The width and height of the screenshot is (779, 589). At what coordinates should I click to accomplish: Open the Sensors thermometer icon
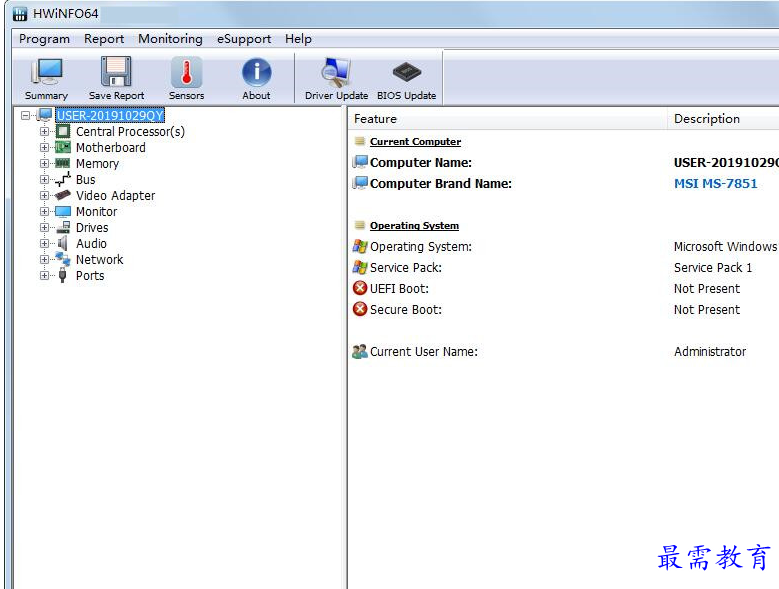point(186,73)
